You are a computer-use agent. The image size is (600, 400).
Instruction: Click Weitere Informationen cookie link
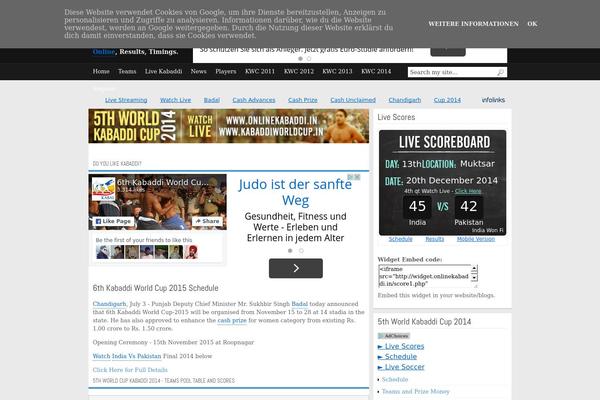pyautogui.click(x=473, y=23)
